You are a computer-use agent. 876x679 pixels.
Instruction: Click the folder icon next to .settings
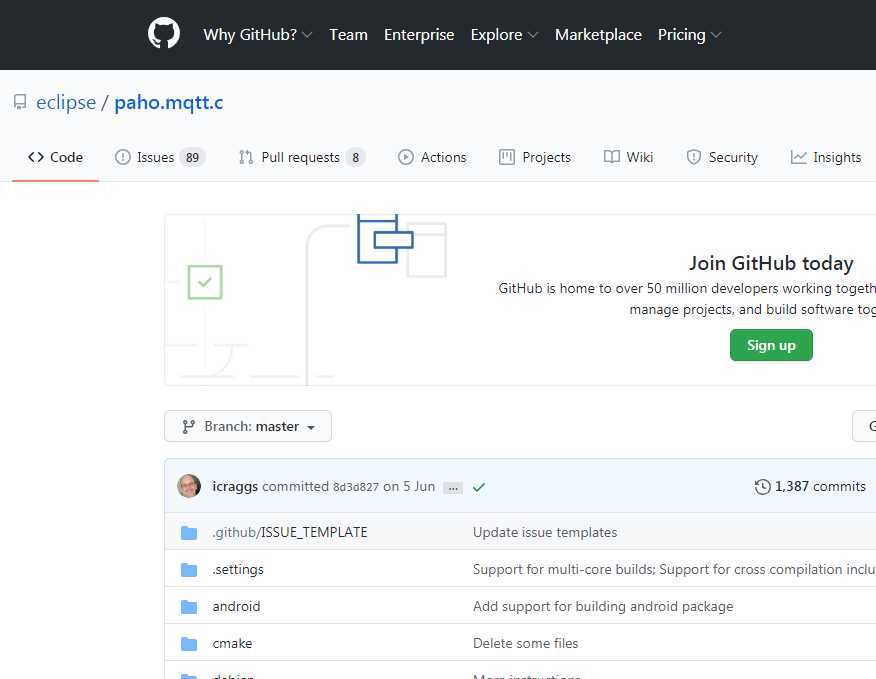coord(189,569)
